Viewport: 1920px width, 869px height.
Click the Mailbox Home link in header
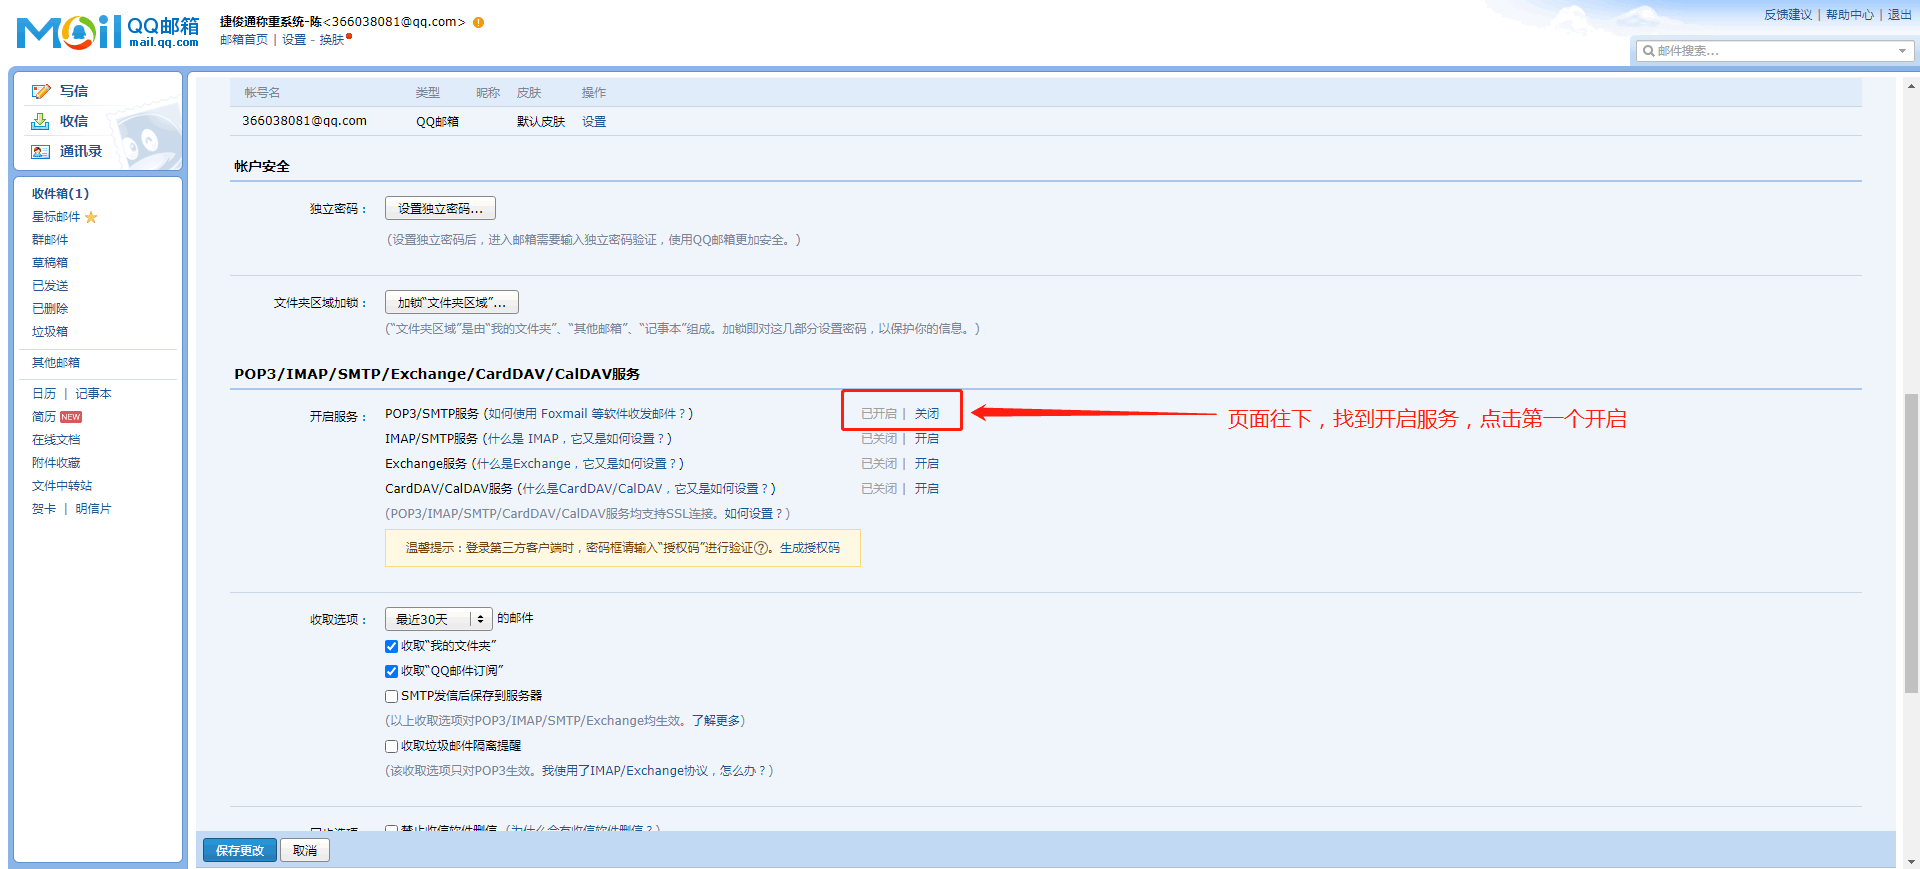(244, 40)
